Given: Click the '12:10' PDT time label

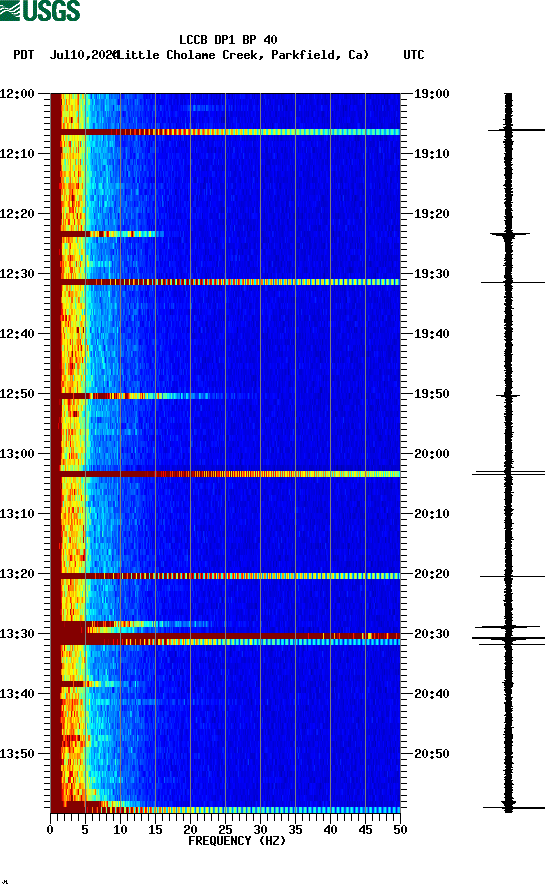Looking at the screenshot, I should coord(17,154).
